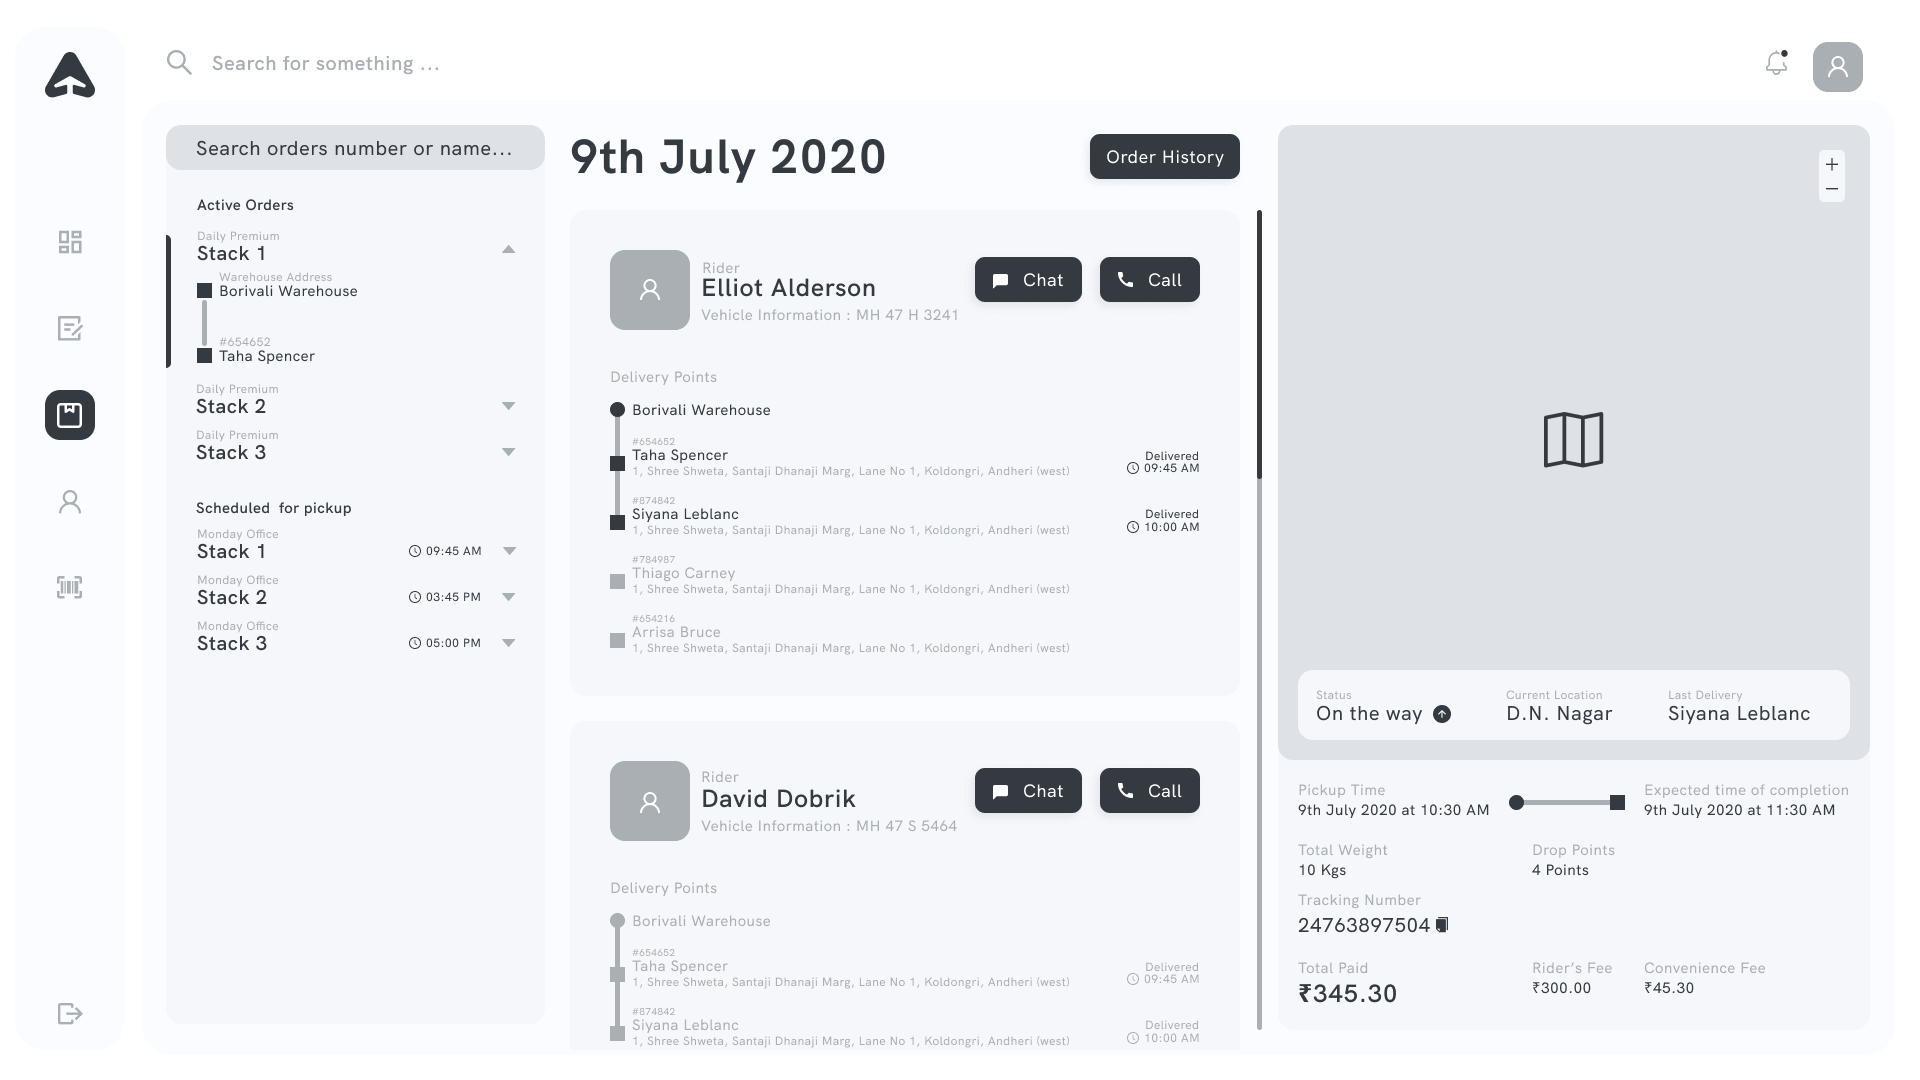Select the orders package sidebar icon
This screenshot has height=1080, width=1920.
(70, 415)
